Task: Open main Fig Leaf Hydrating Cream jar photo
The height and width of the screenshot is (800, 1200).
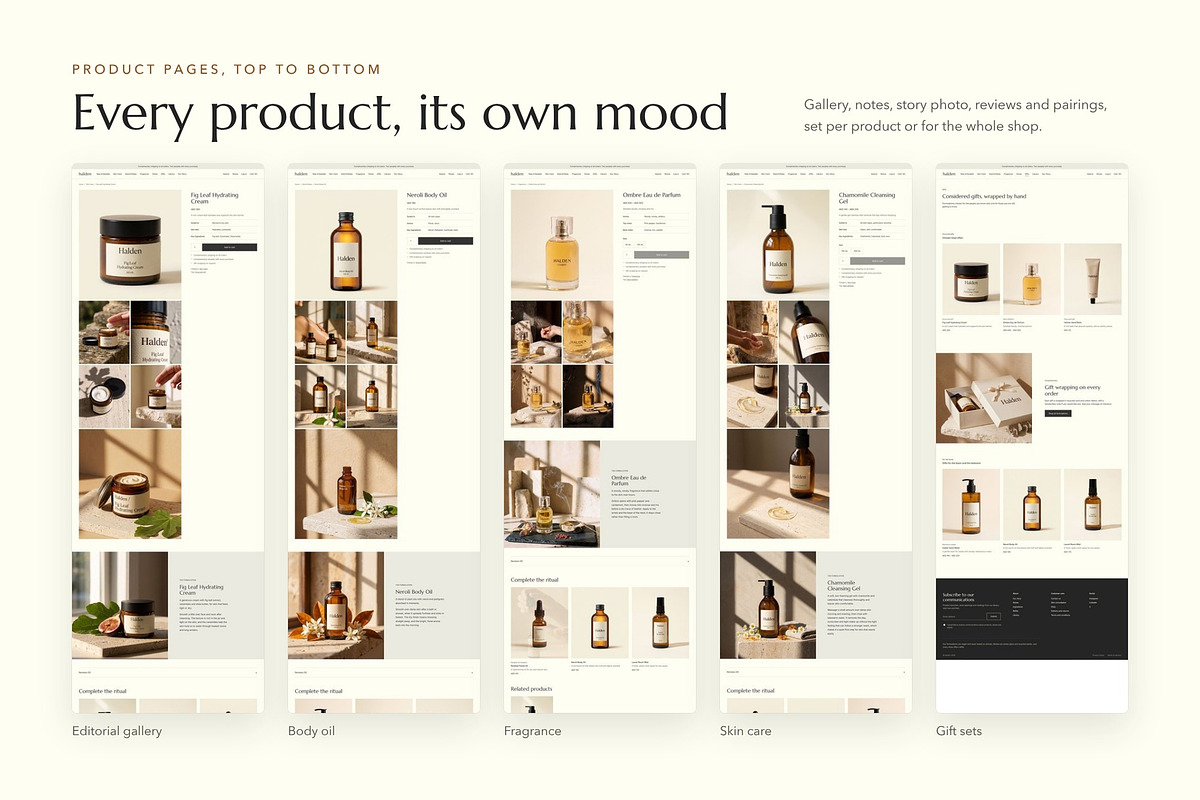Action: click(130, 244)
